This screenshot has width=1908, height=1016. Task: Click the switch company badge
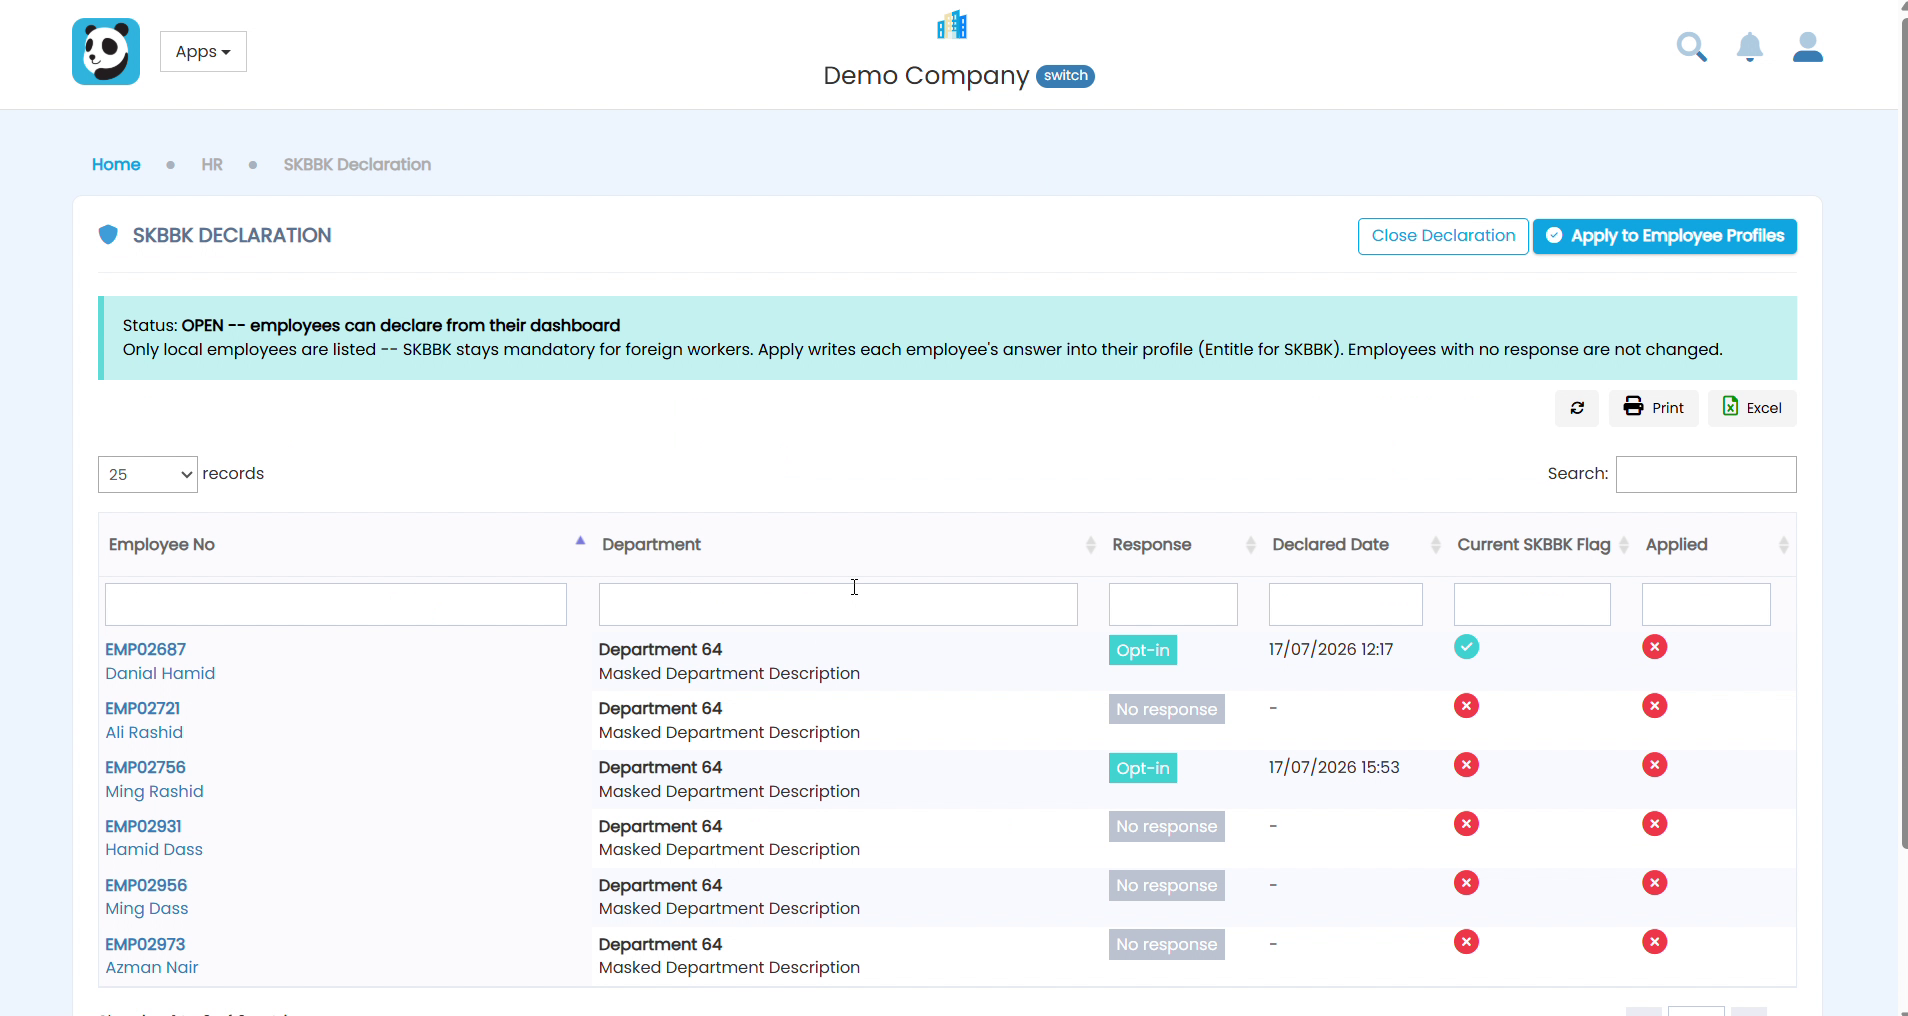point(1065,76)
